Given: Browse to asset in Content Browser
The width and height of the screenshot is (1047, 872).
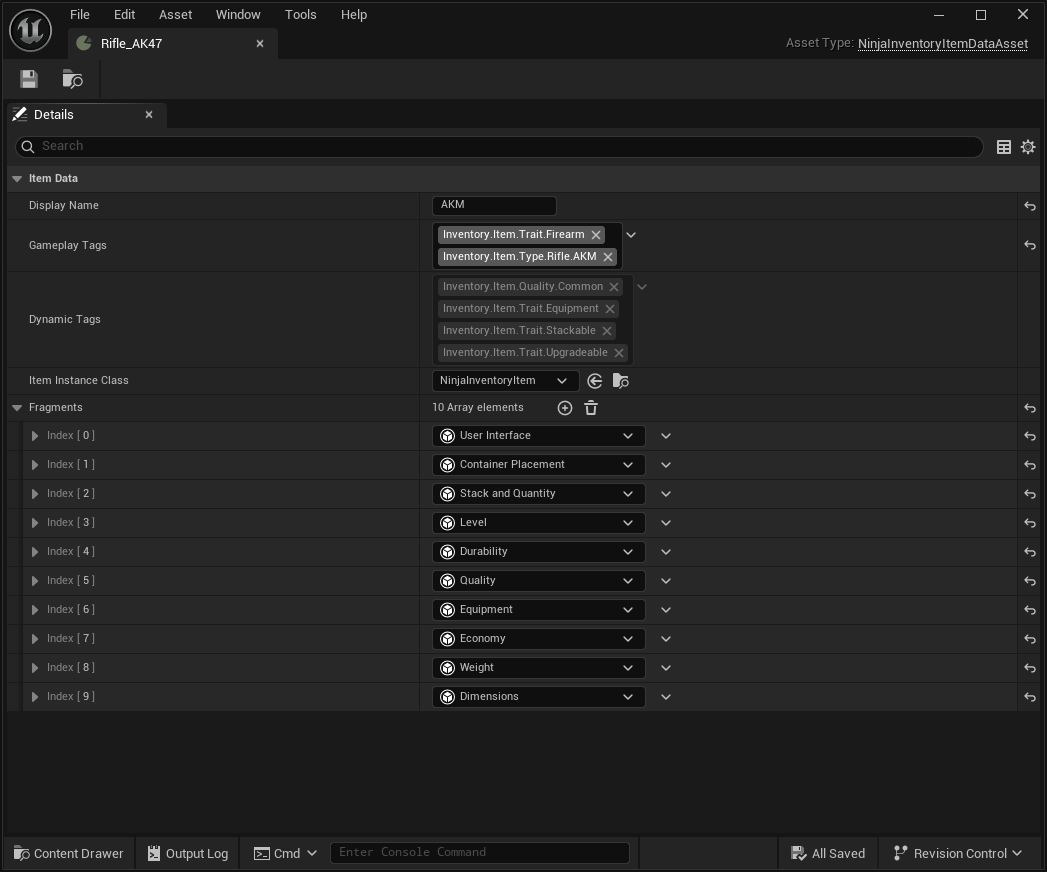Looking at the screenshot, I should click(x=70, y=78).
